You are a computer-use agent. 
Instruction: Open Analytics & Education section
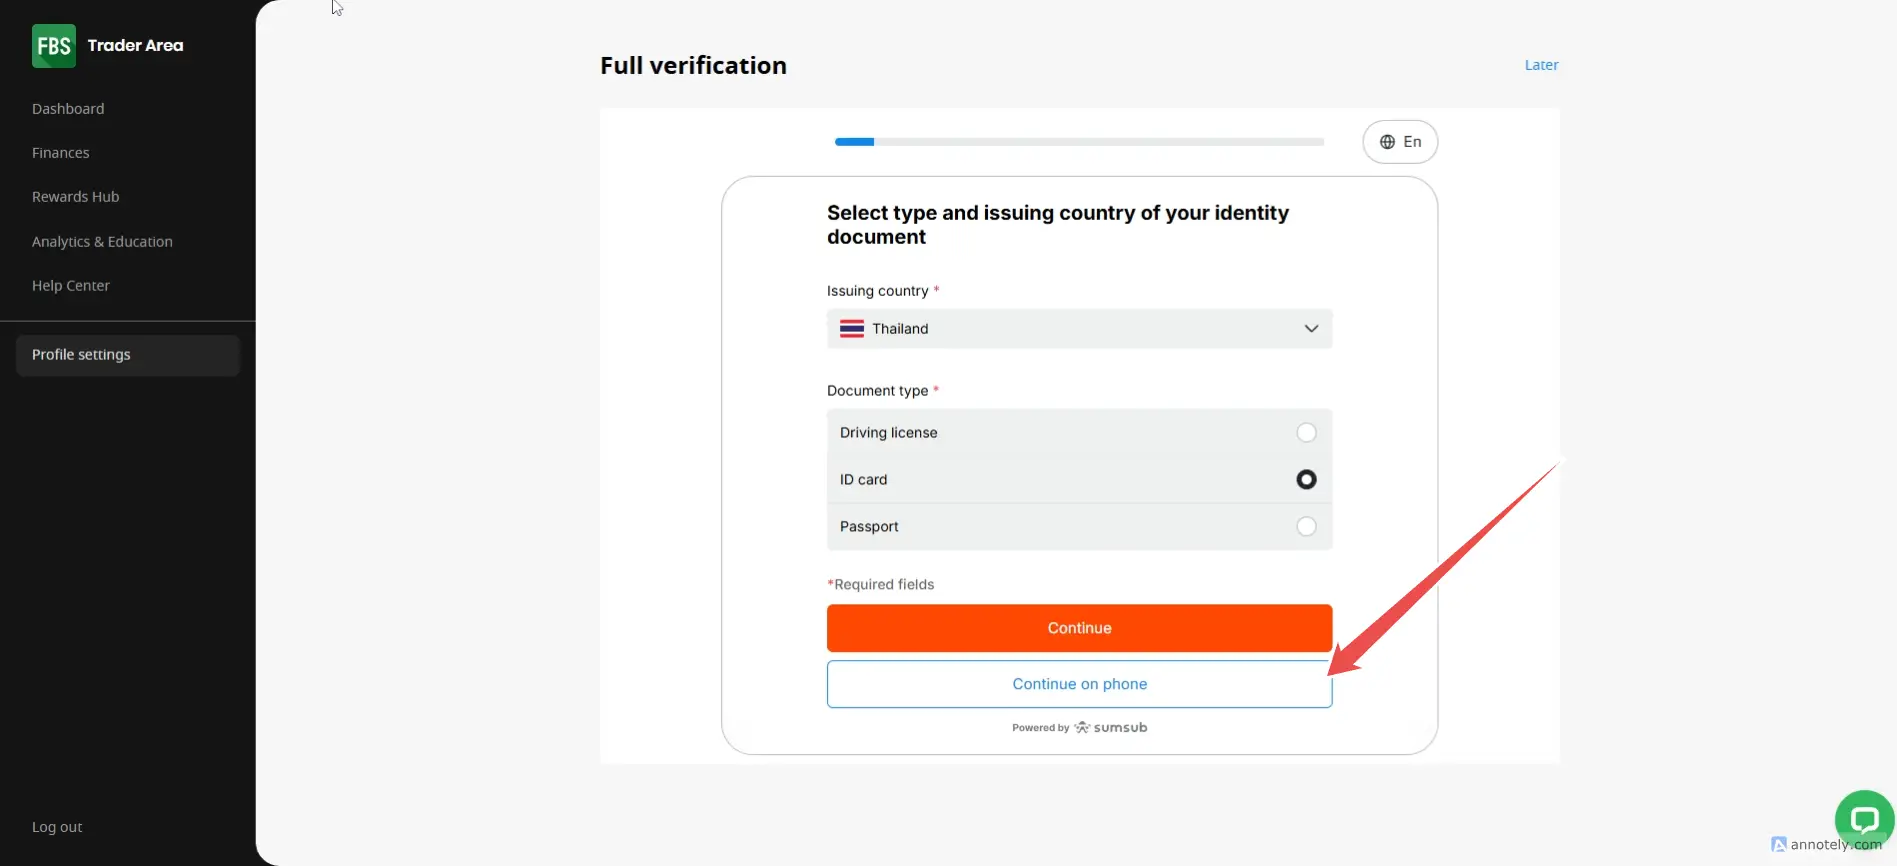102,242
